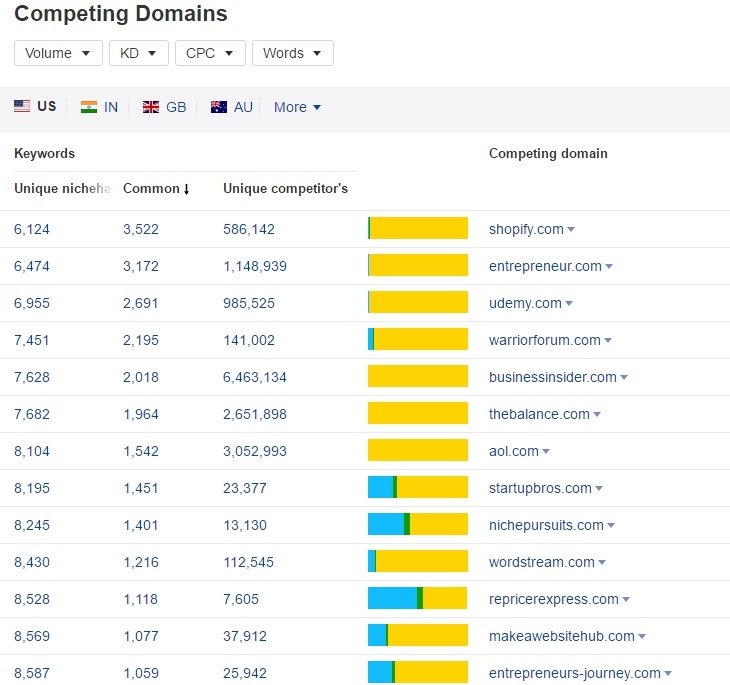Switch to the GB country tab

(x=164, y=107)
